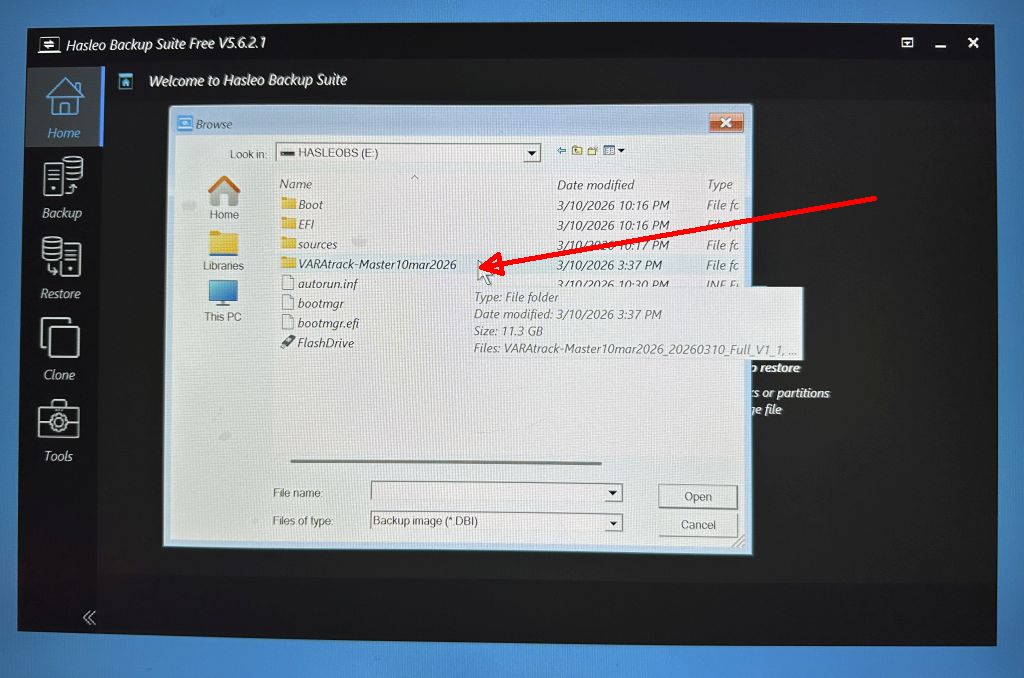Select the Libraries shortcut in places pane
This screenshot has height=678, width=1024.
point(223,251)
